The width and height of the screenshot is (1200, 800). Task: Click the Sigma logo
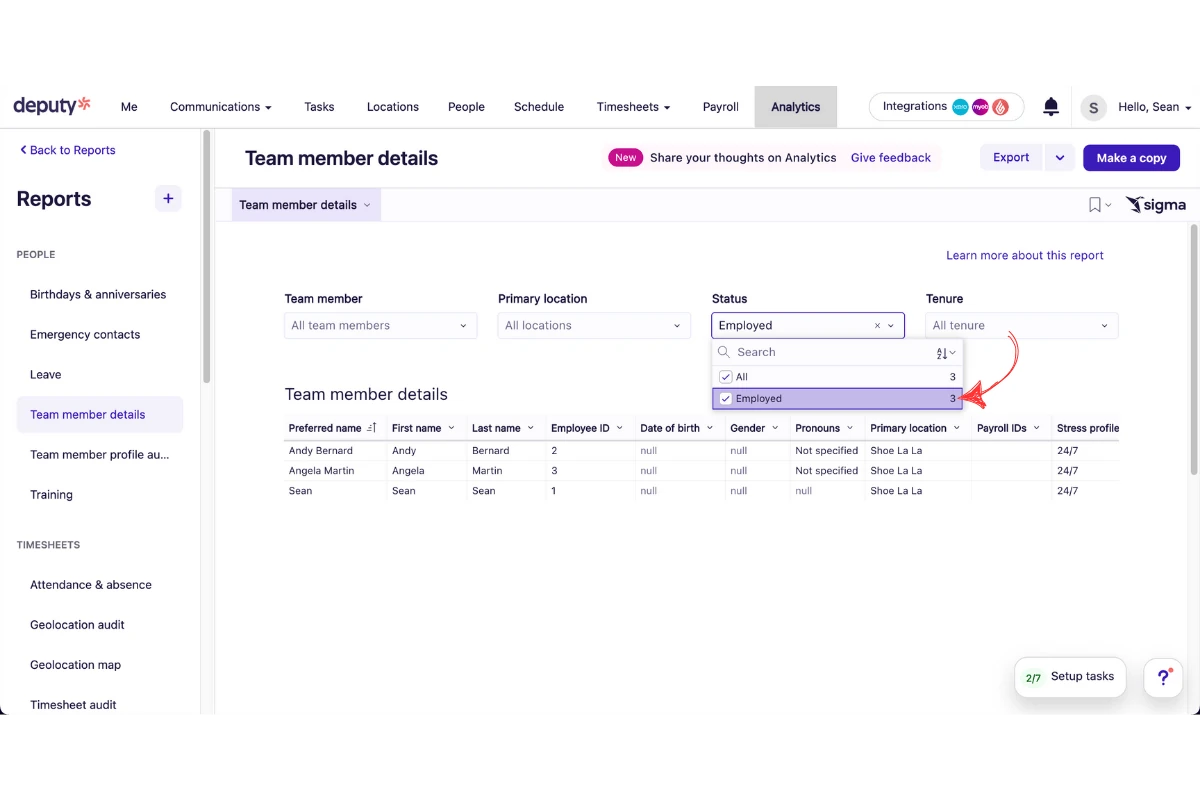click(x=1156, y=205)
